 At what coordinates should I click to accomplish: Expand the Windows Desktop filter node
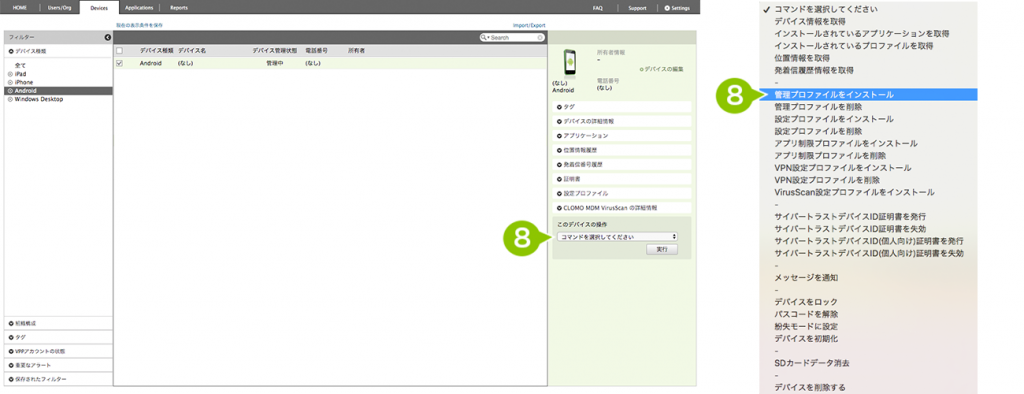(x=10, y=99)
